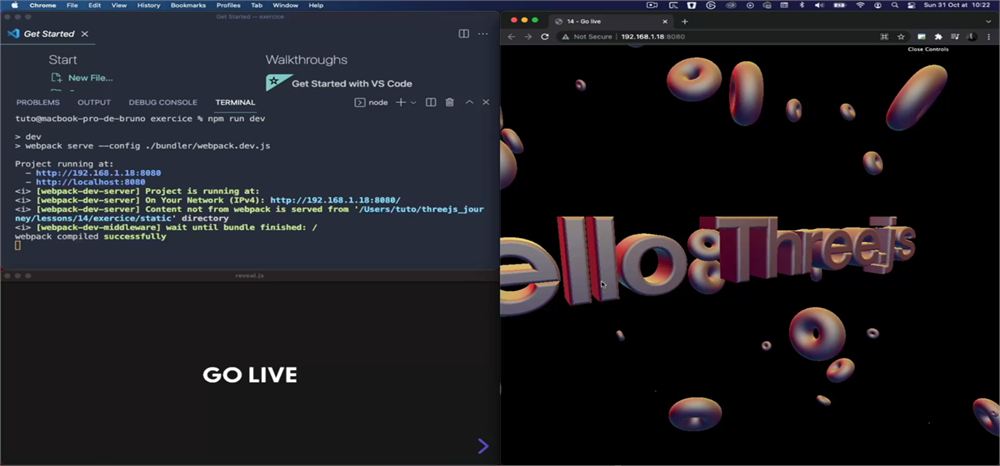Click the Bluetooth icon in menu bar

point(802,5)
